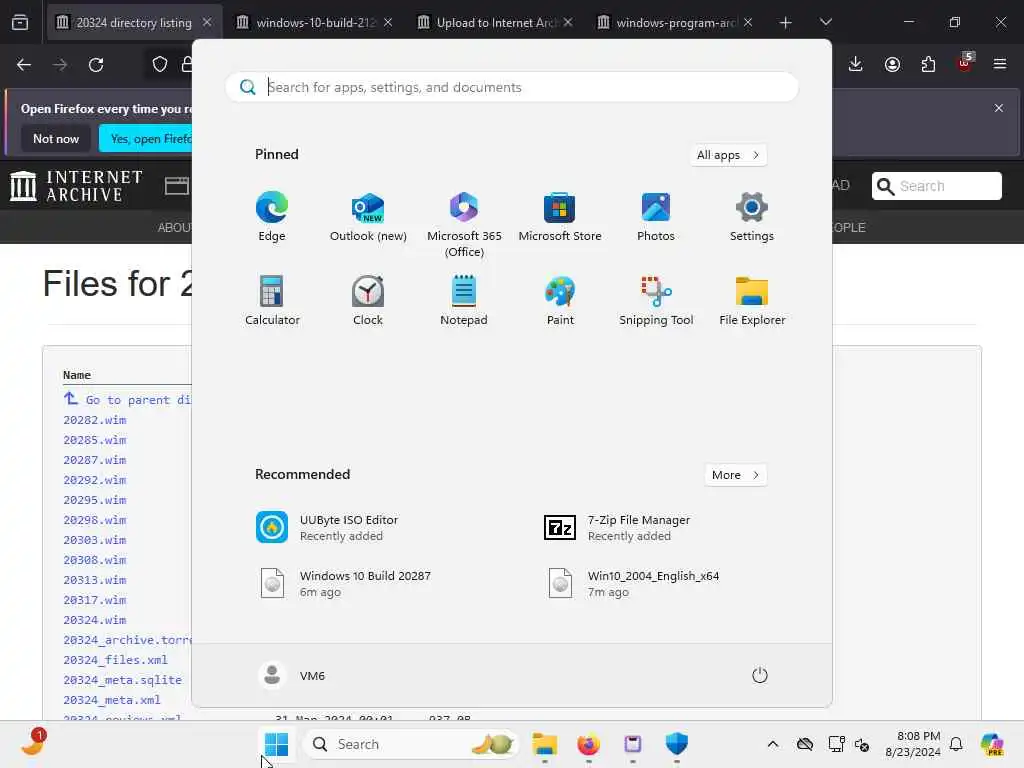1024x768 pixels.
Task: Open the Firefox hamburger menu
Action: coord(1000,64)
